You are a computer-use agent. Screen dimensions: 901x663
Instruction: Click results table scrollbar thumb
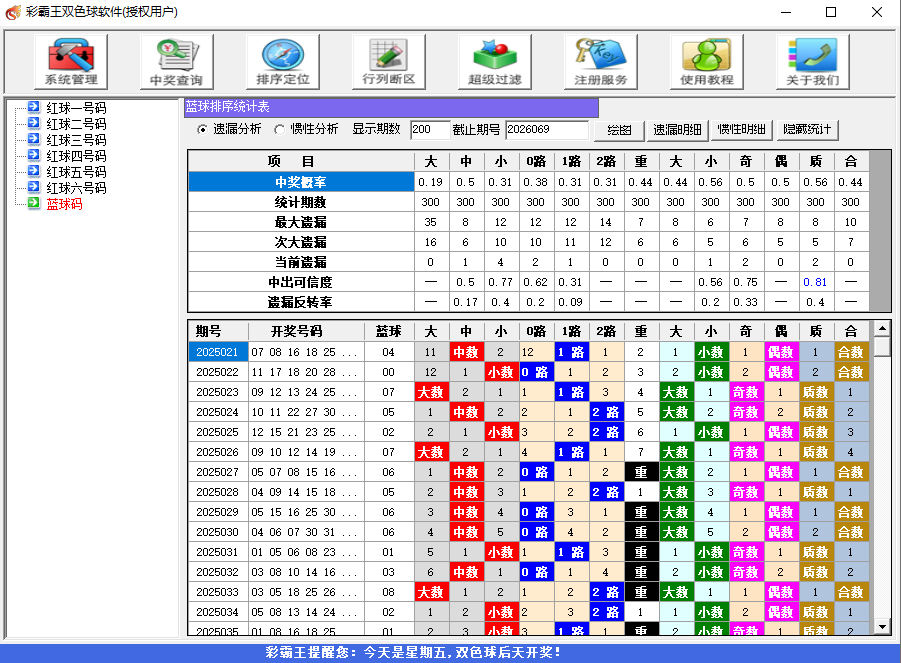[x=882, y=346]
